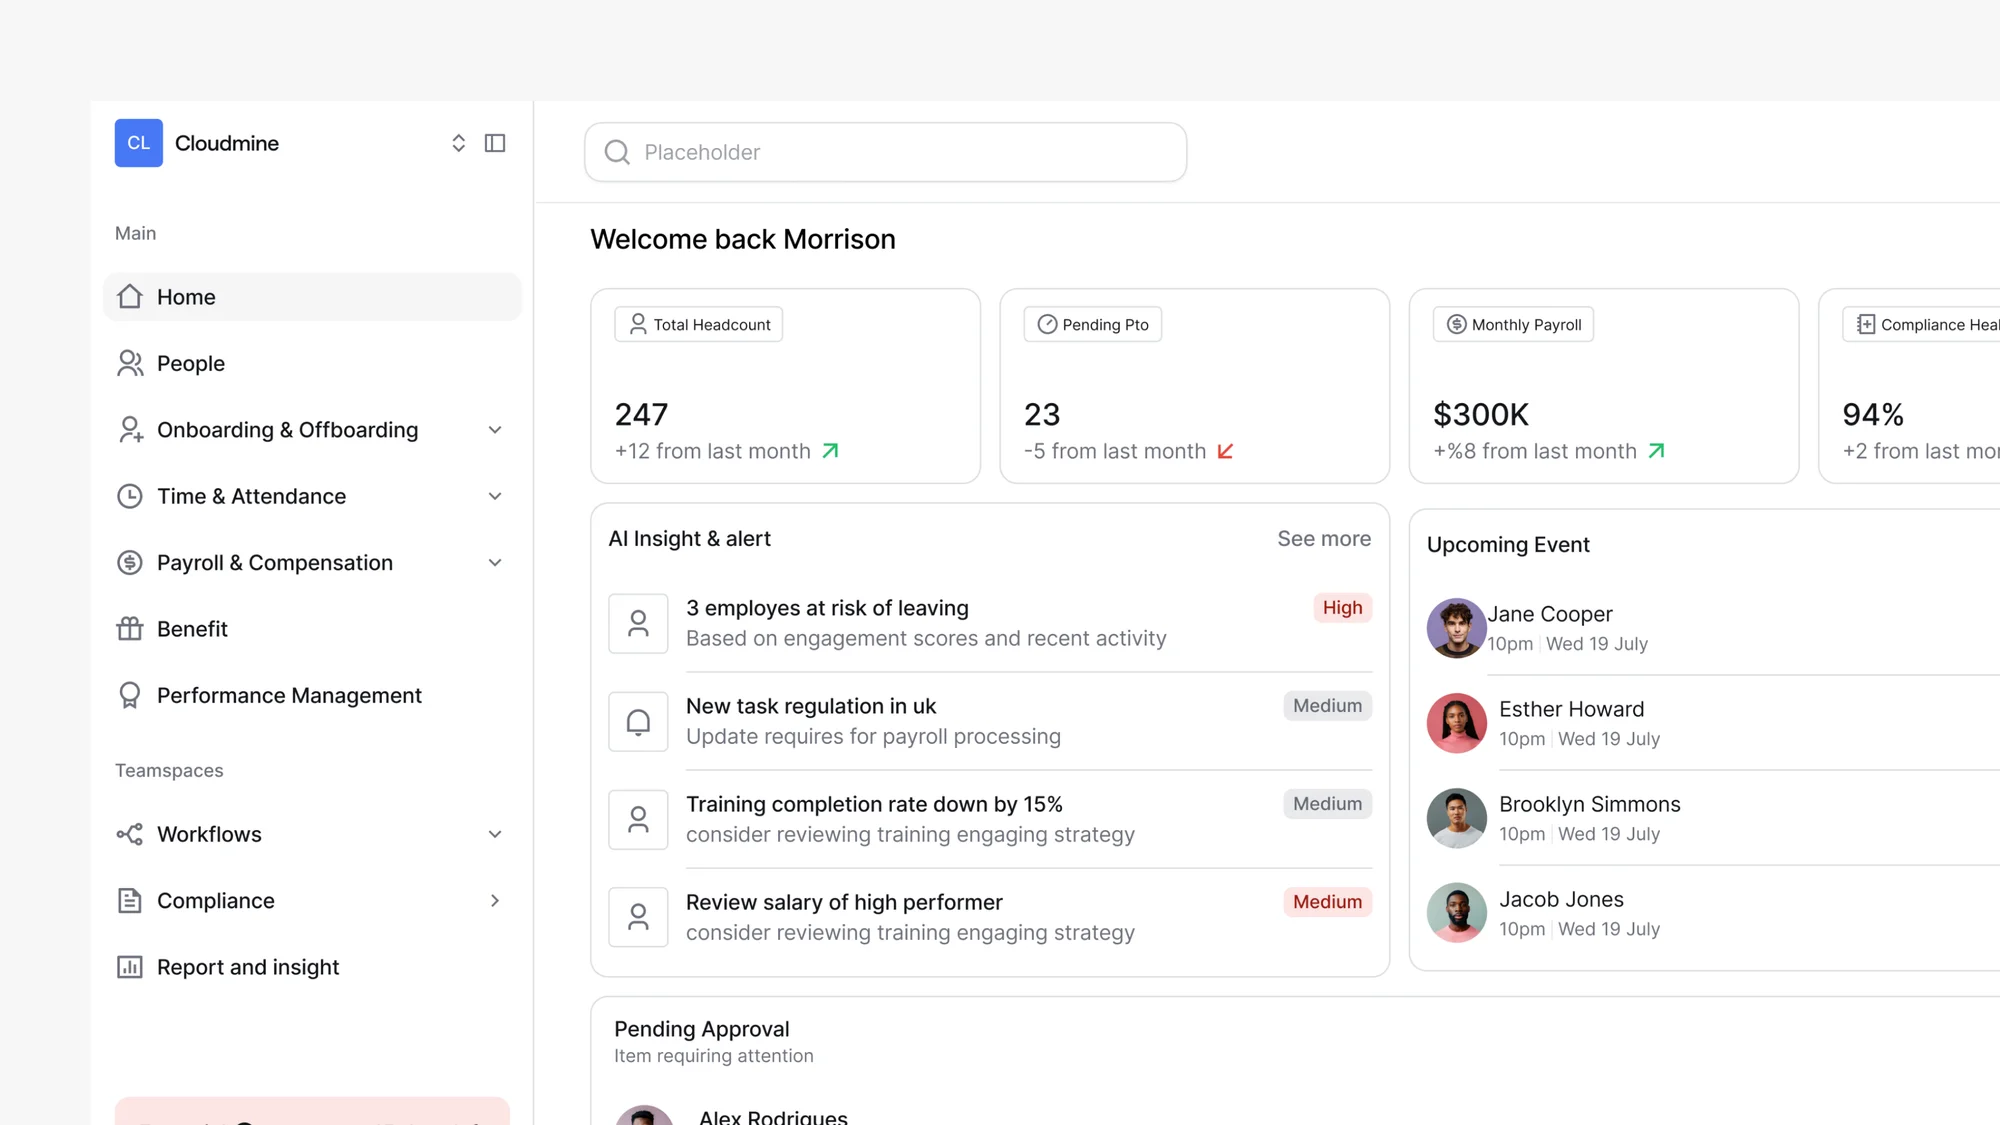The width and height of the screenshot is (2000, 1125).
Task: Open Onboarding & Offboarding menu item
Action: (312, 430)
